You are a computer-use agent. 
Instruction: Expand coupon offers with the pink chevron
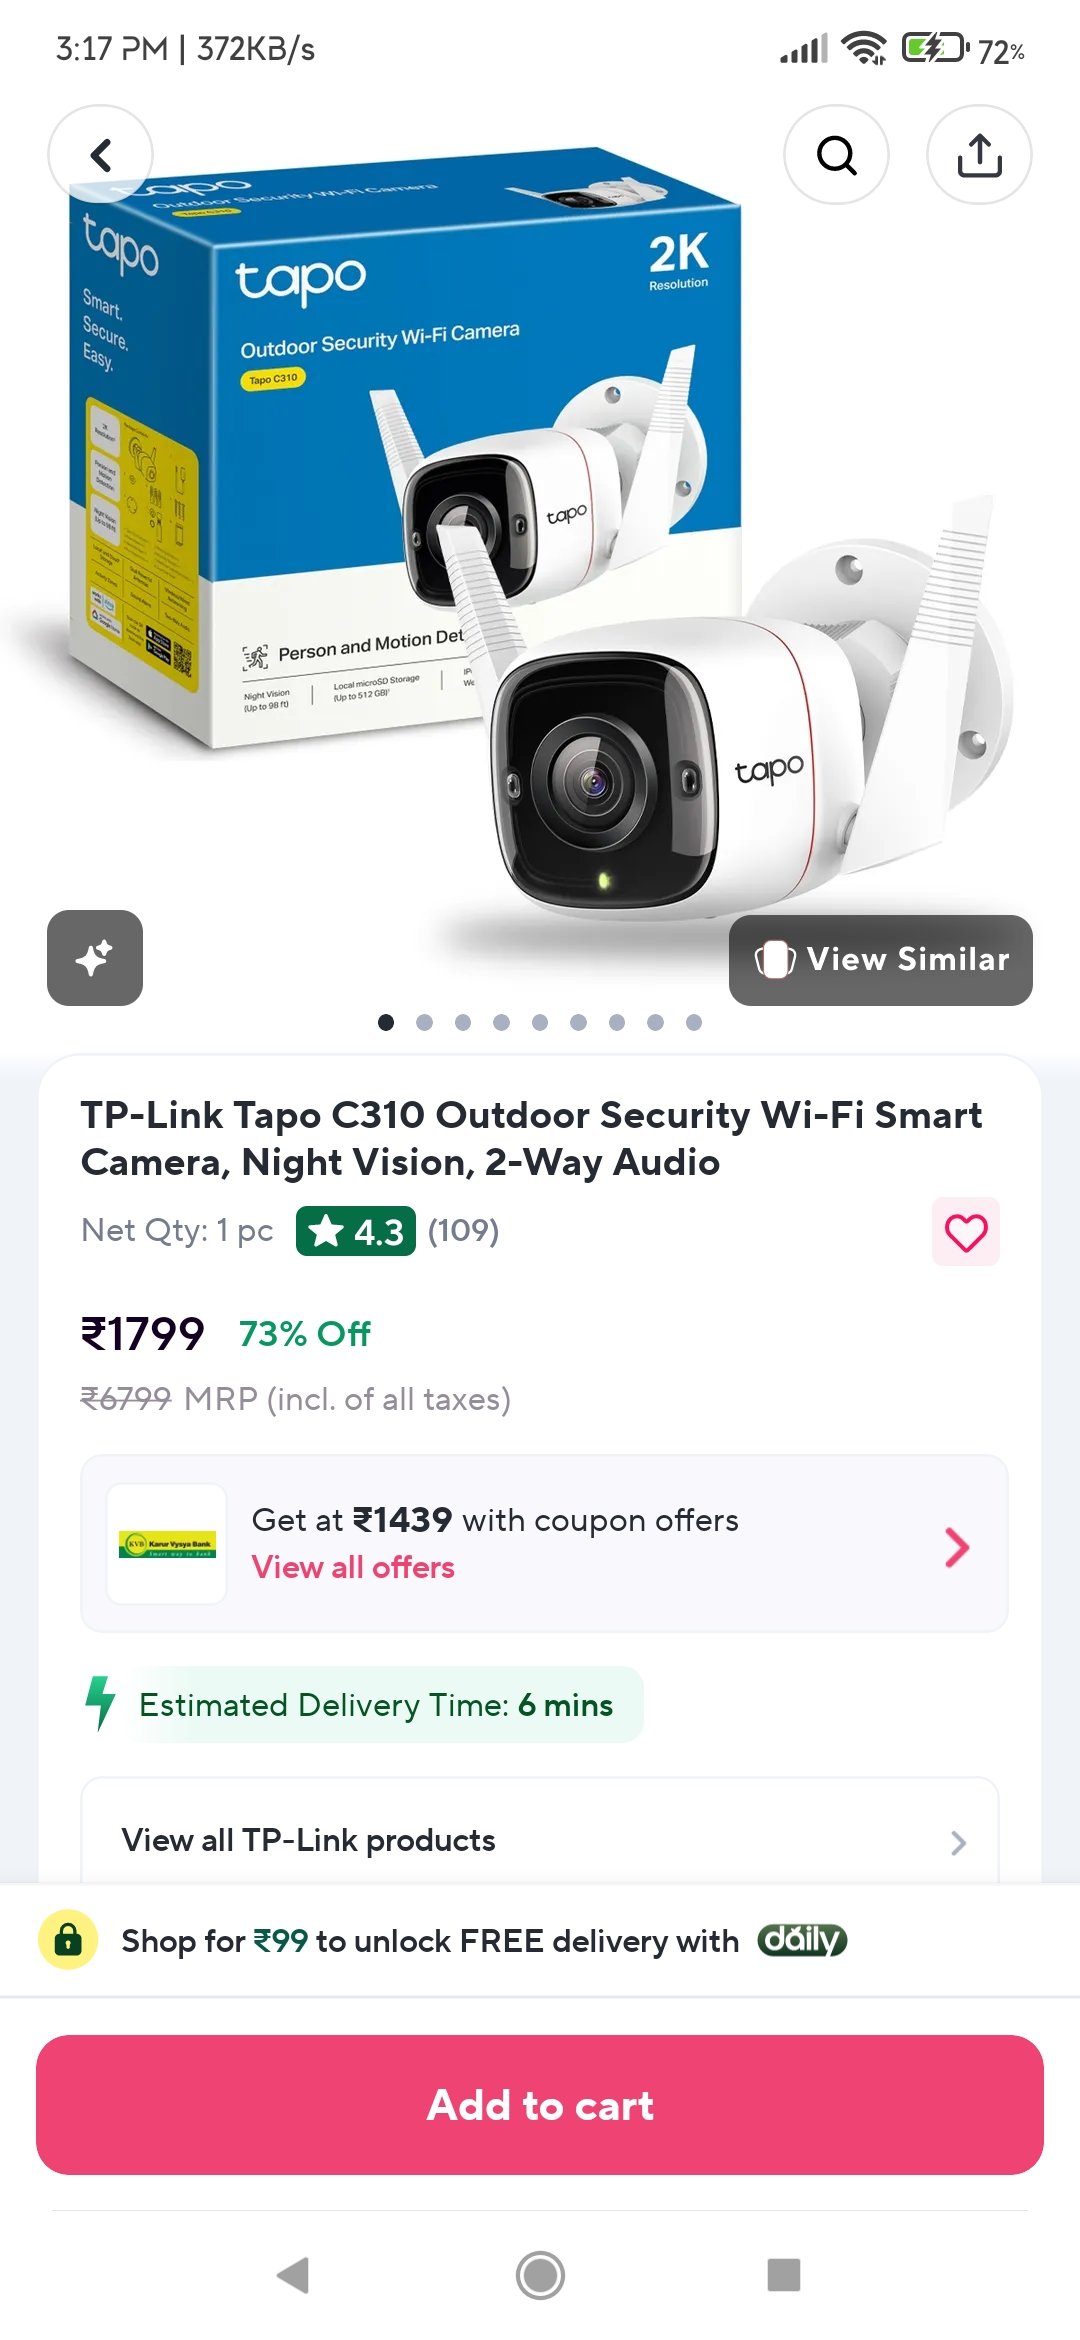click(957, 1547)
